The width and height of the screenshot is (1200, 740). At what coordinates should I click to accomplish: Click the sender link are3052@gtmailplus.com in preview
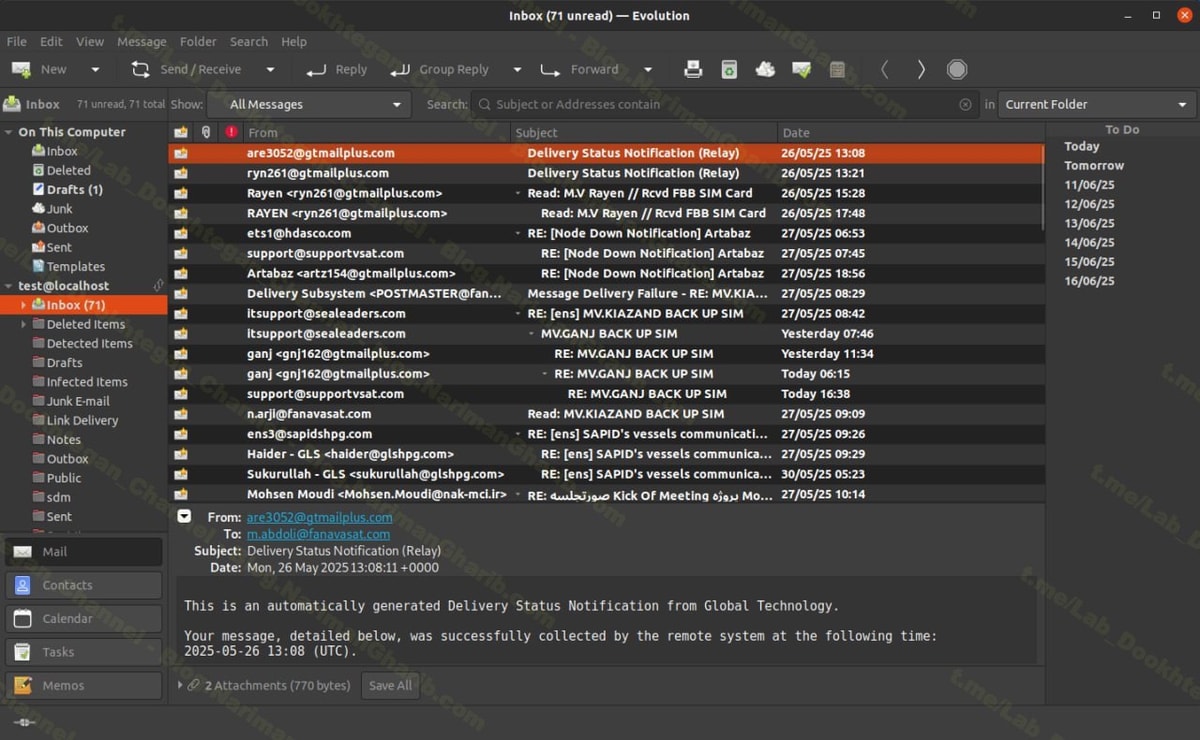[320, 518]
